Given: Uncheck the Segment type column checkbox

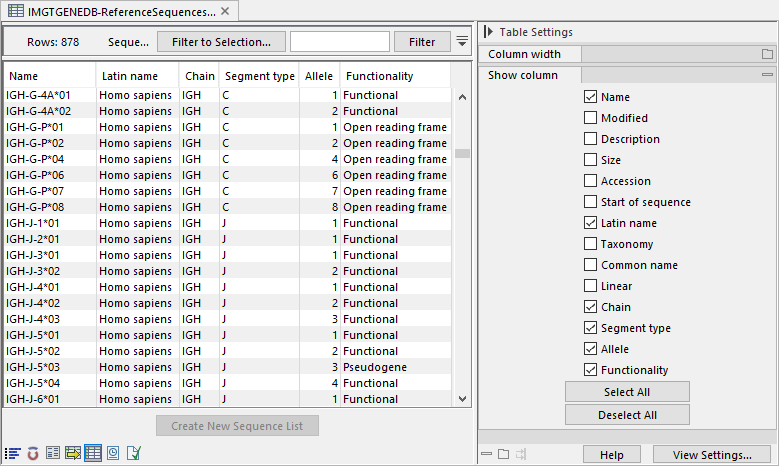Looking at the screenshot, I should click(x=590, y=328).
